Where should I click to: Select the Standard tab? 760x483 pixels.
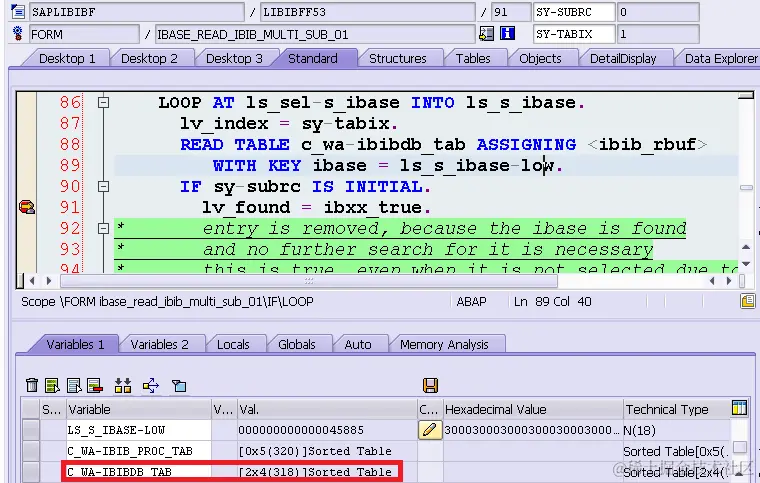(x=313, y=58)
